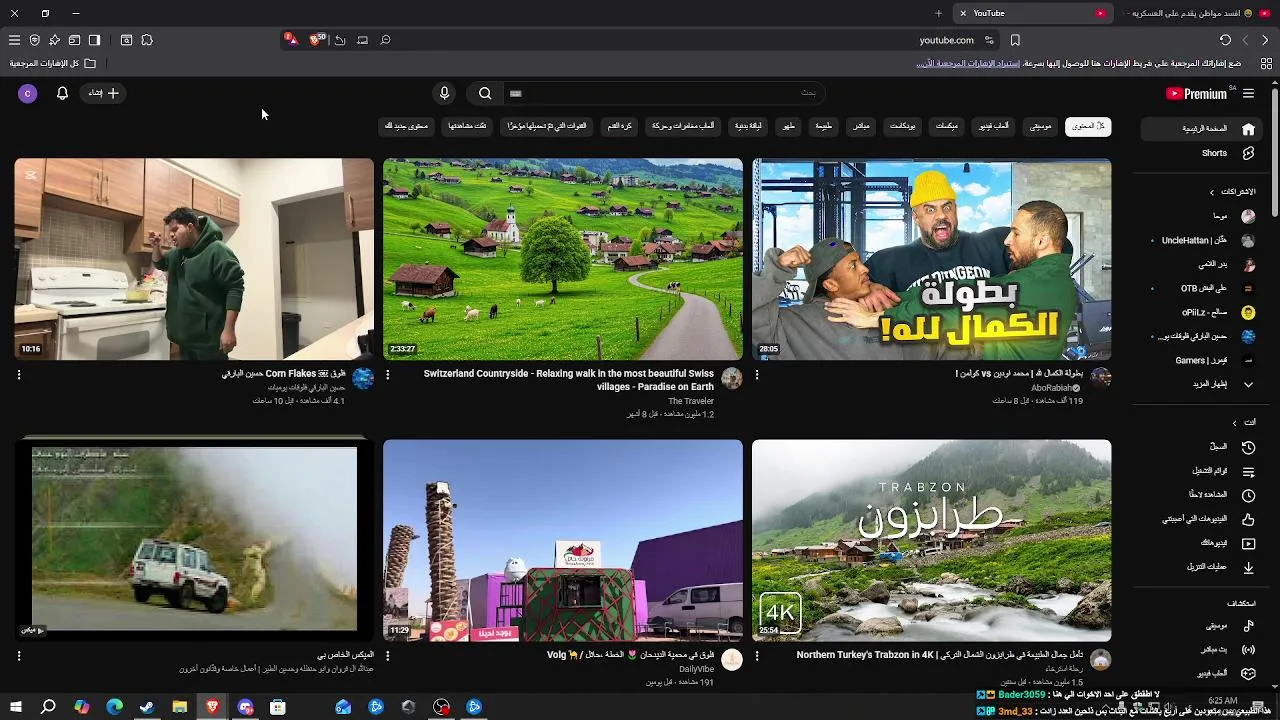Screen dimensions: 1280x720
Task: Start voice search with microphone icon
Action: (444, 93)
